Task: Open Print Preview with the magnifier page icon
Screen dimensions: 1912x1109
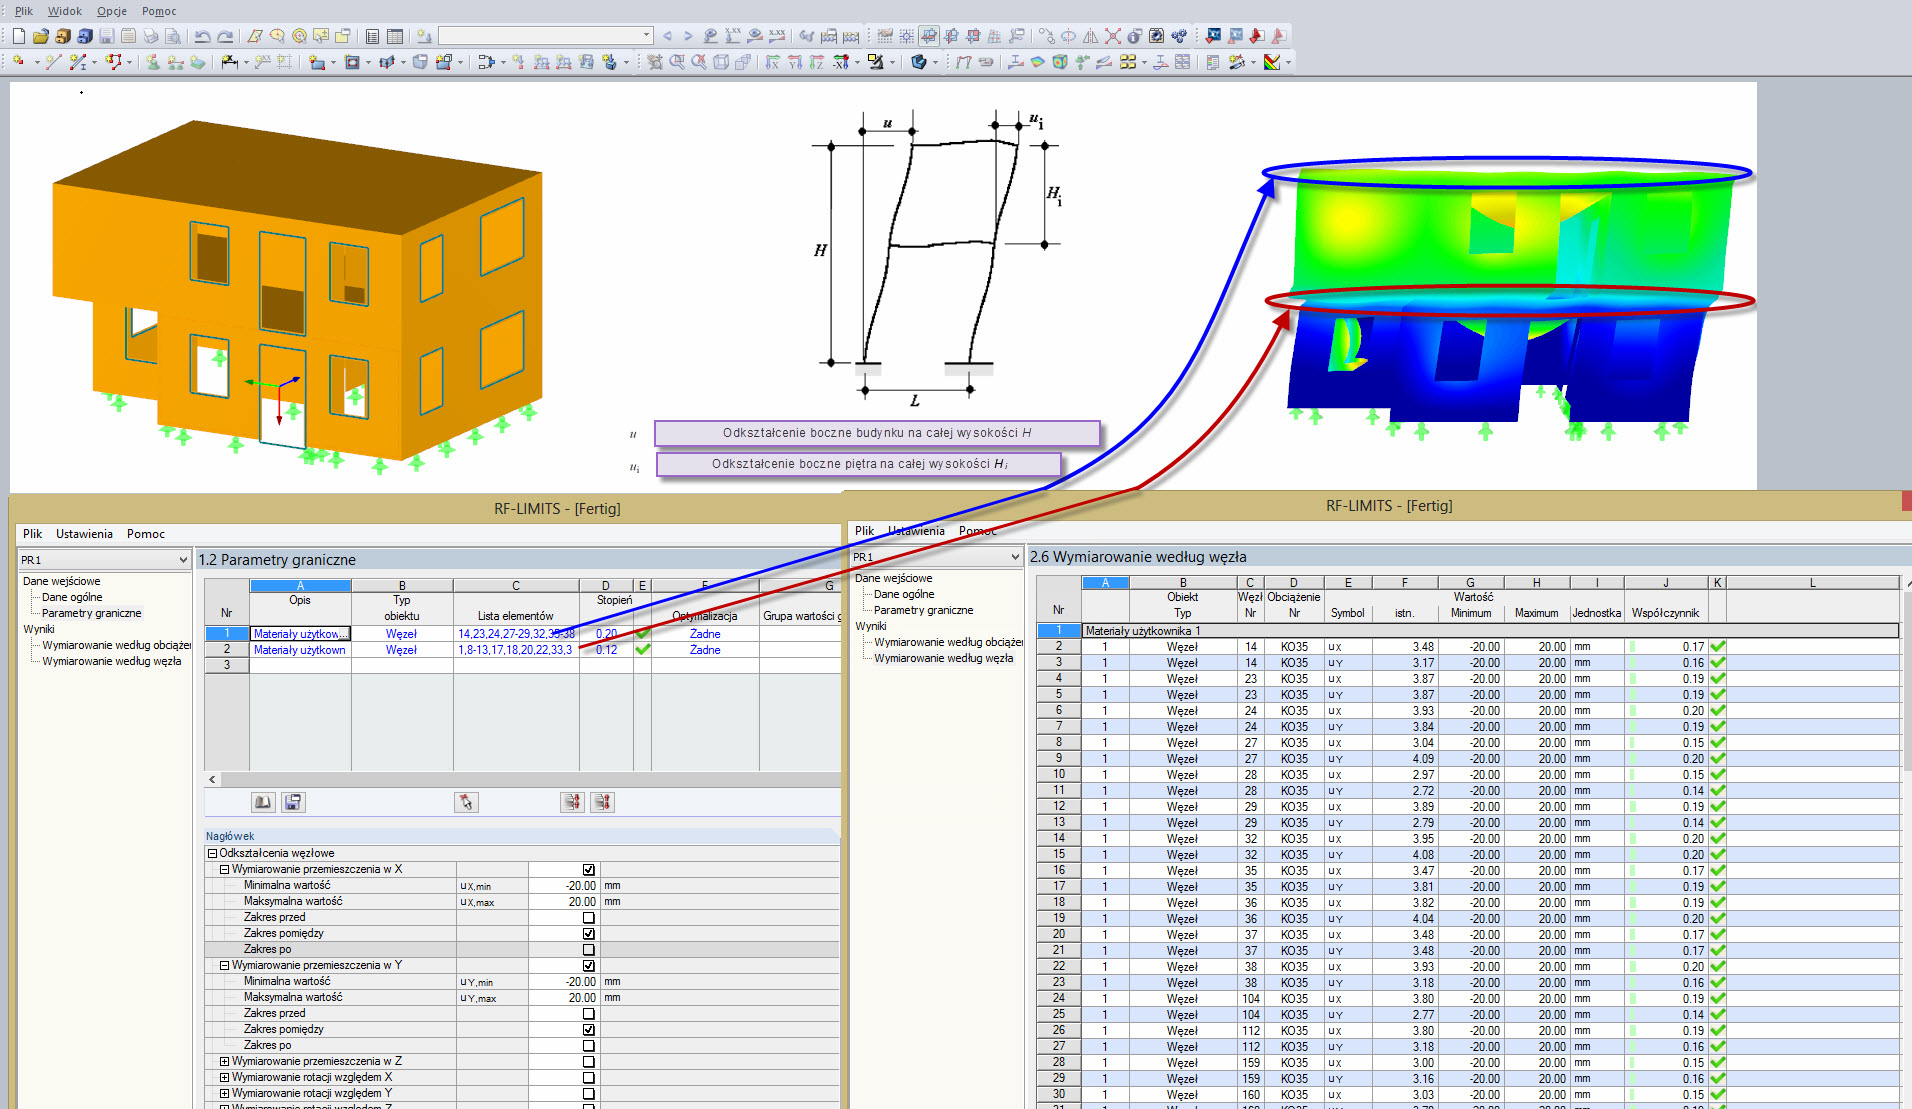Action: click(173, 36)
